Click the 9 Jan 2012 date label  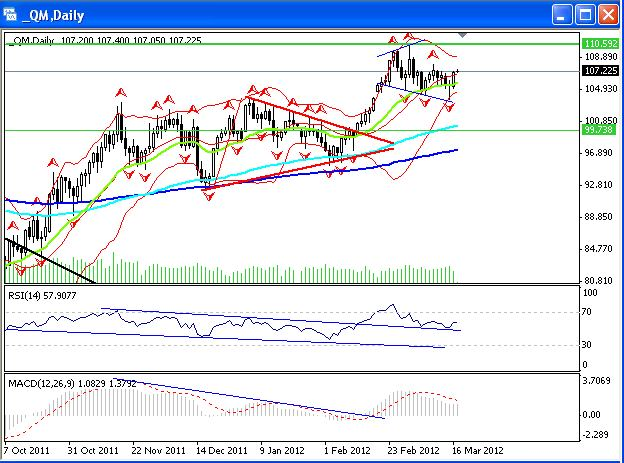282,451
